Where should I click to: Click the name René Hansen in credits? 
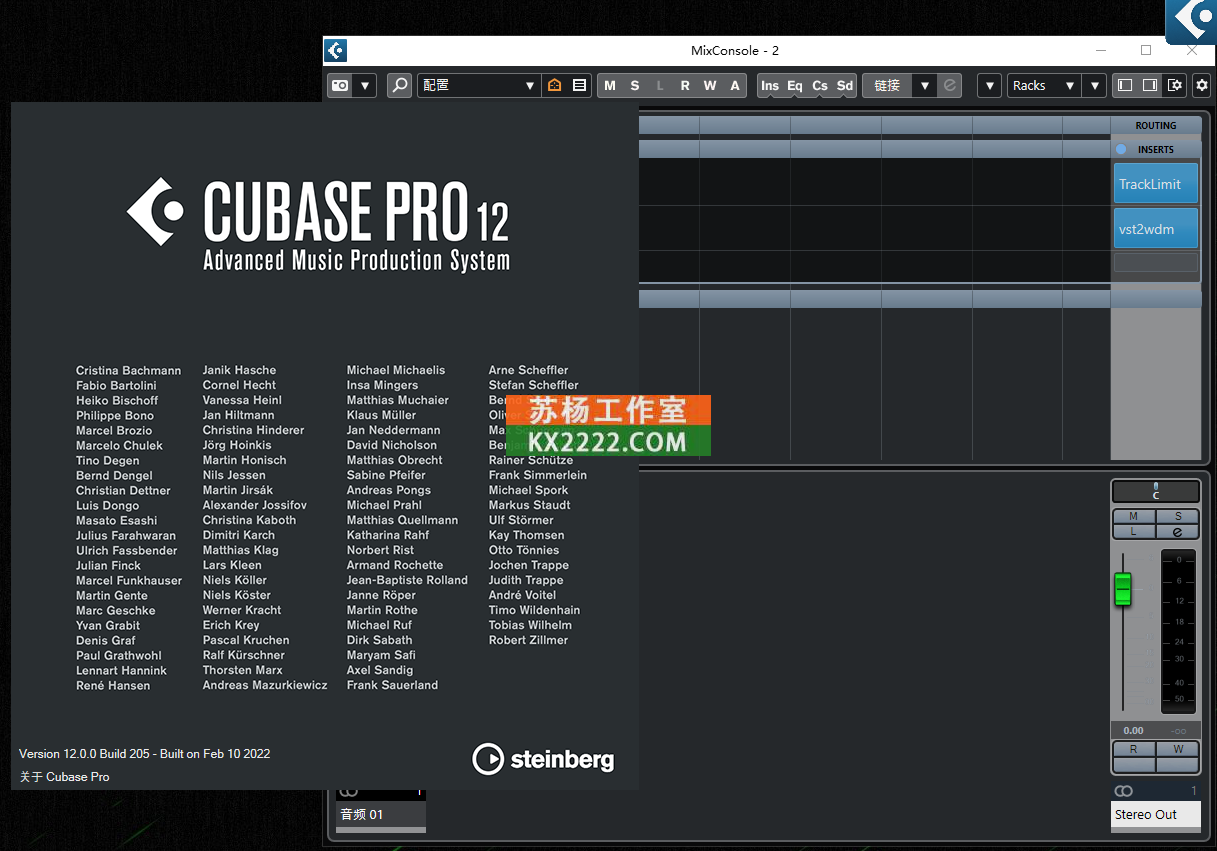pyautogui.click(x=113, y=685)
